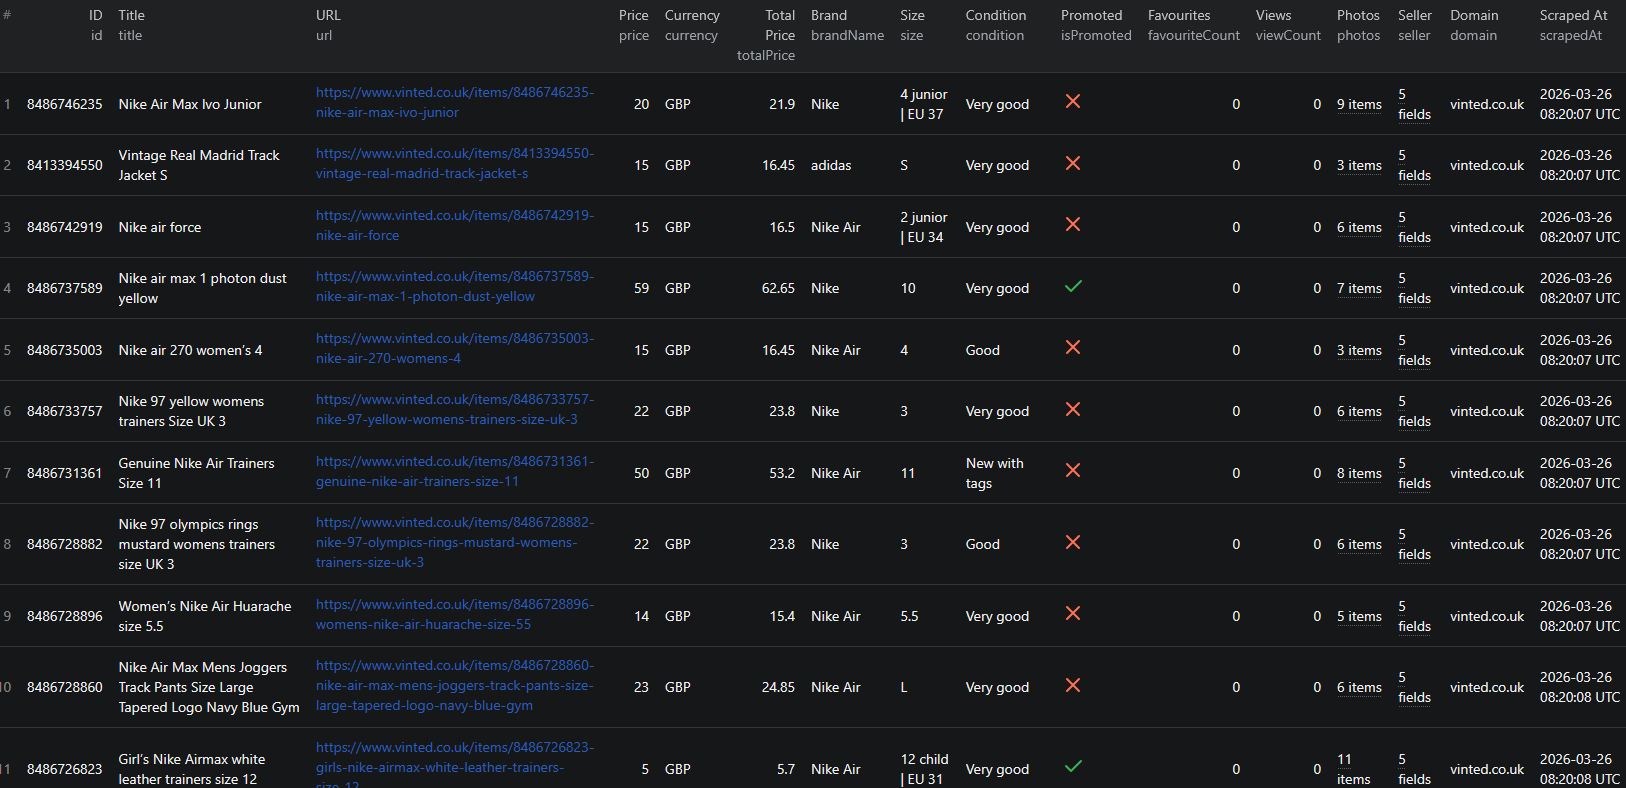Open the Nike Air Max Ivo Junior listing URL

point(454,103)
